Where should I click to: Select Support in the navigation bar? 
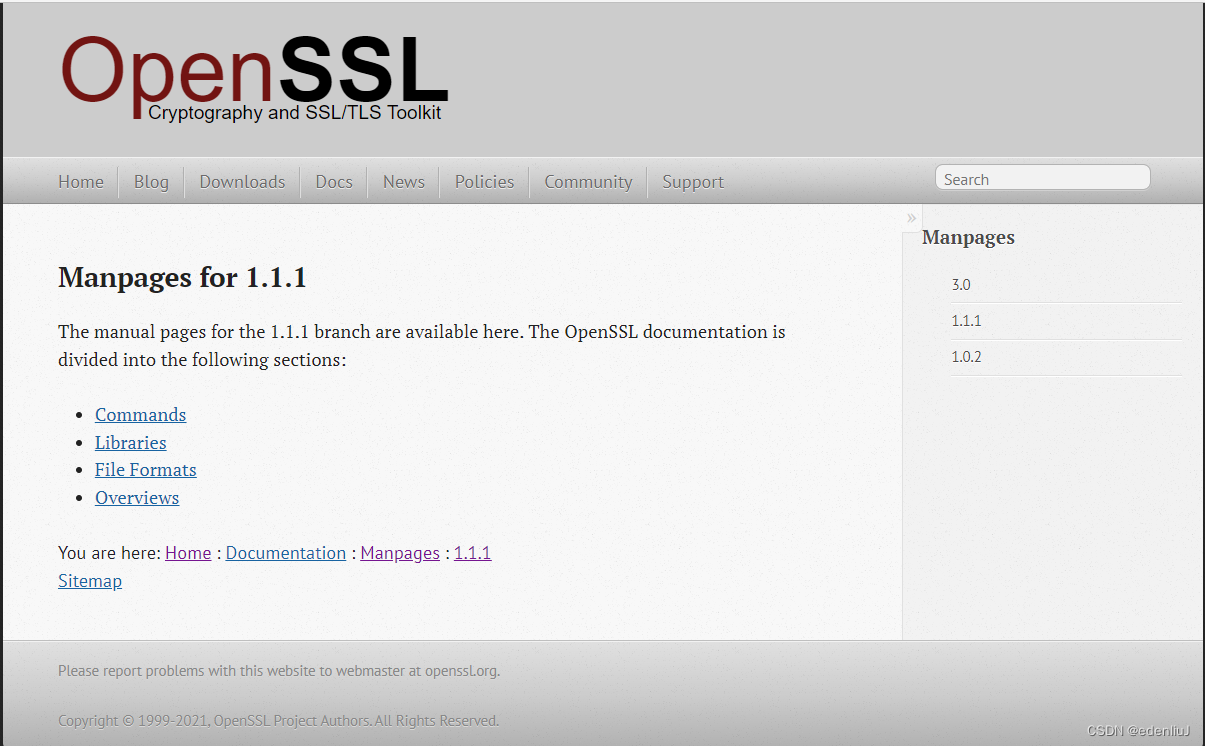click(693, 182)
